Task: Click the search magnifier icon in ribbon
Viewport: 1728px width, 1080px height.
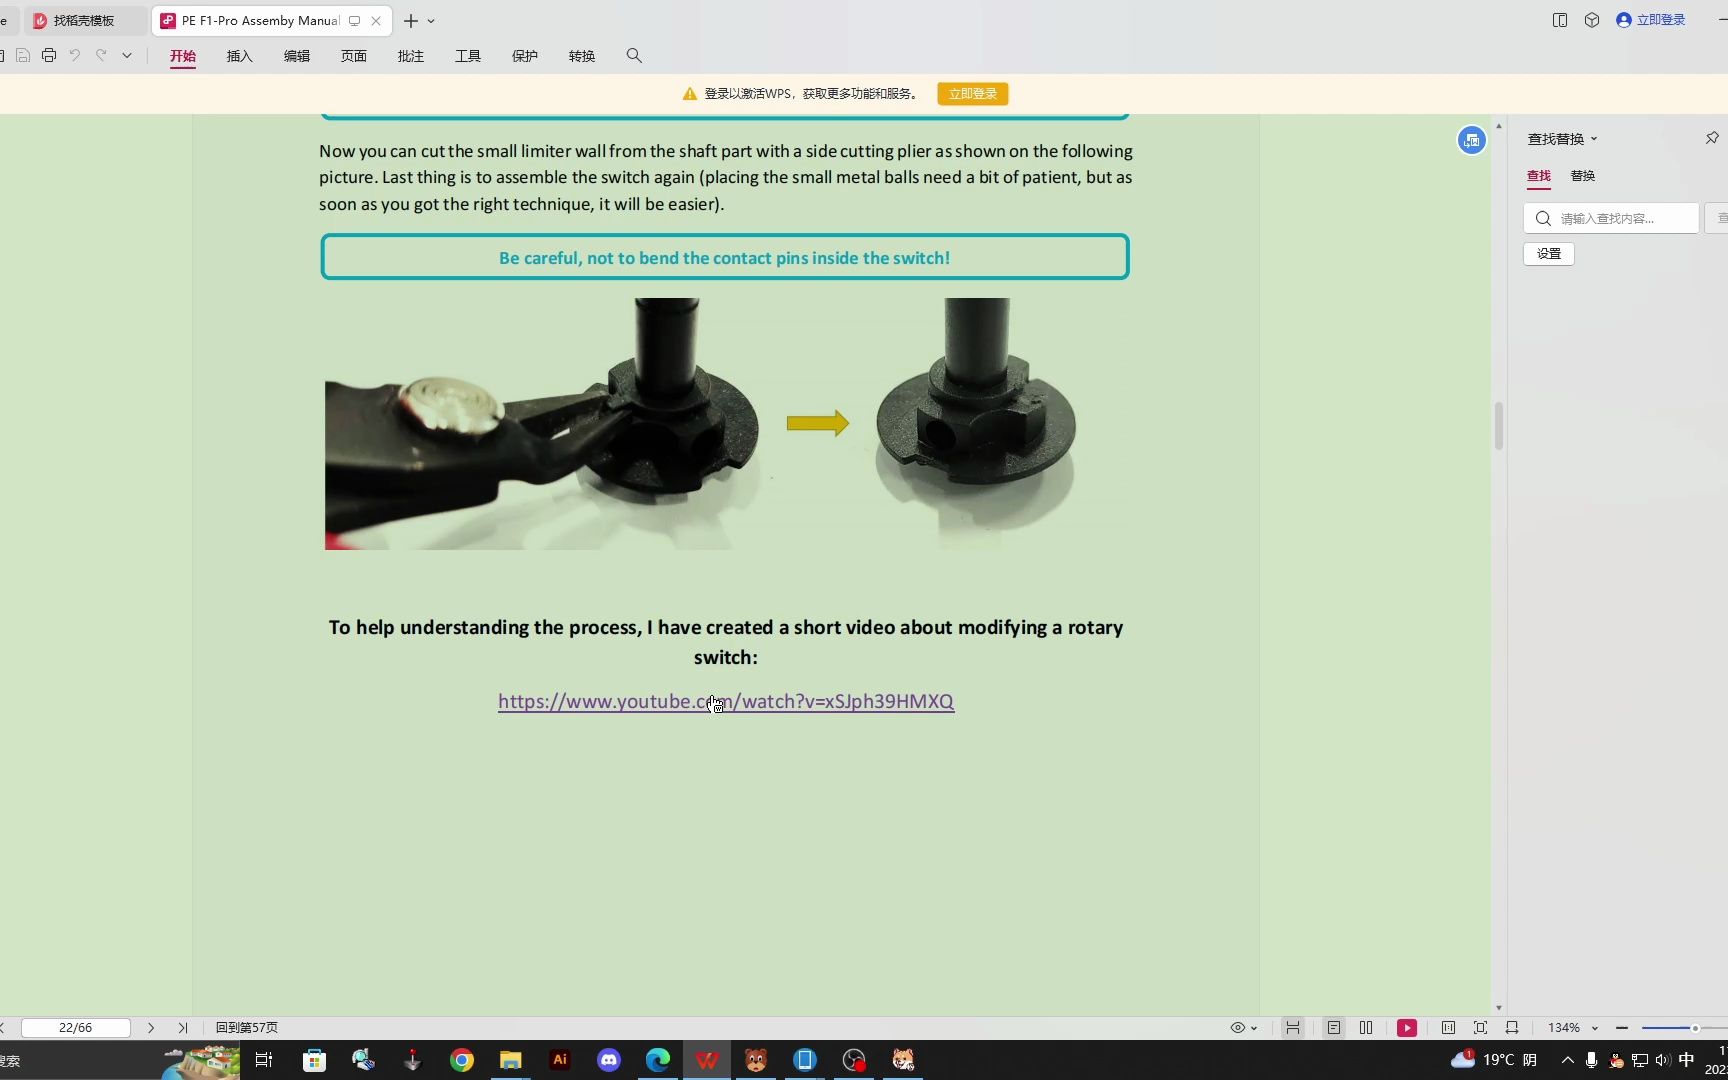Action: click(x=634, y=56)
